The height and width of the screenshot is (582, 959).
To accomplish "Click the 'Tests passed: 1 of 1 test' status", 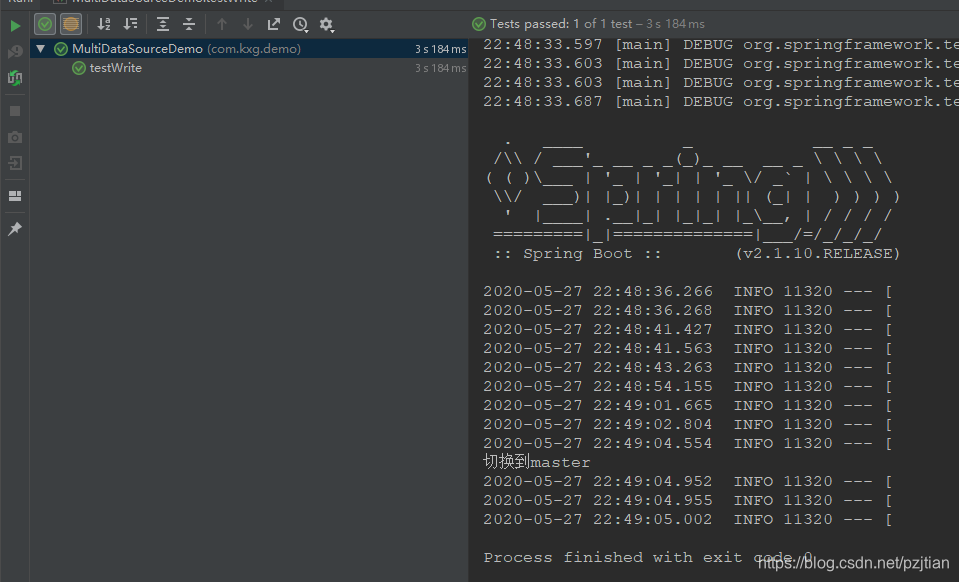I will [x=588, y=24].
